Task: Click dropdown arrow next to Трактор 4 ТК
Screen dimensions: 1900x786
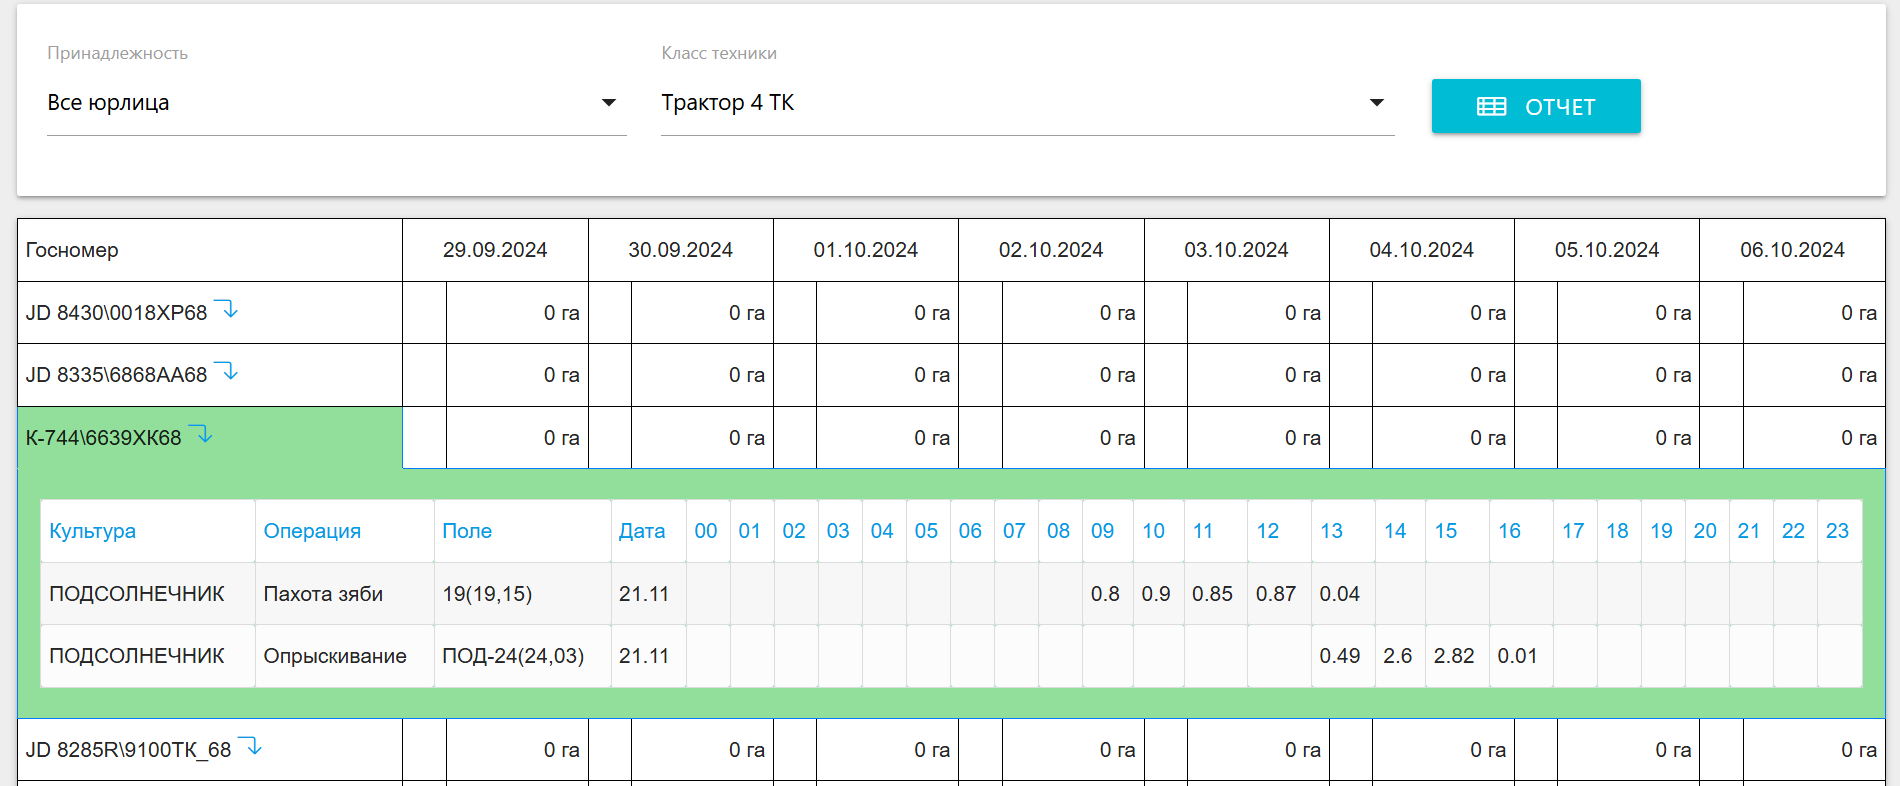Action: pos(1376,103)
